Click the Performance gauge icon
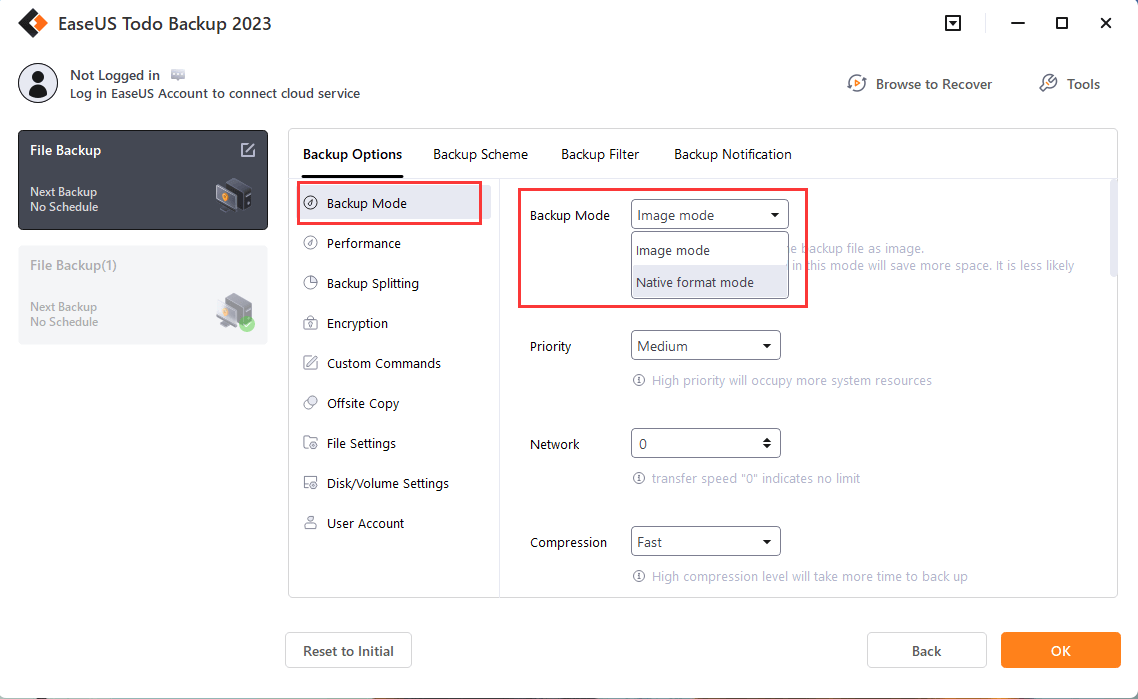1138x699 pixels. pyautogui.click(x=311, y=242)
